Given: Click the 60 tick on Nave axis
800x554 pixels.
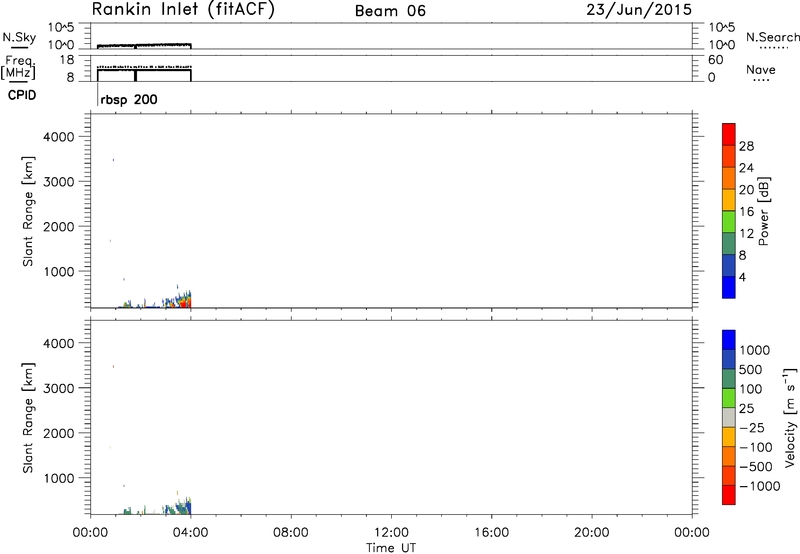Looking at the screenshot, I should point(715,60).
